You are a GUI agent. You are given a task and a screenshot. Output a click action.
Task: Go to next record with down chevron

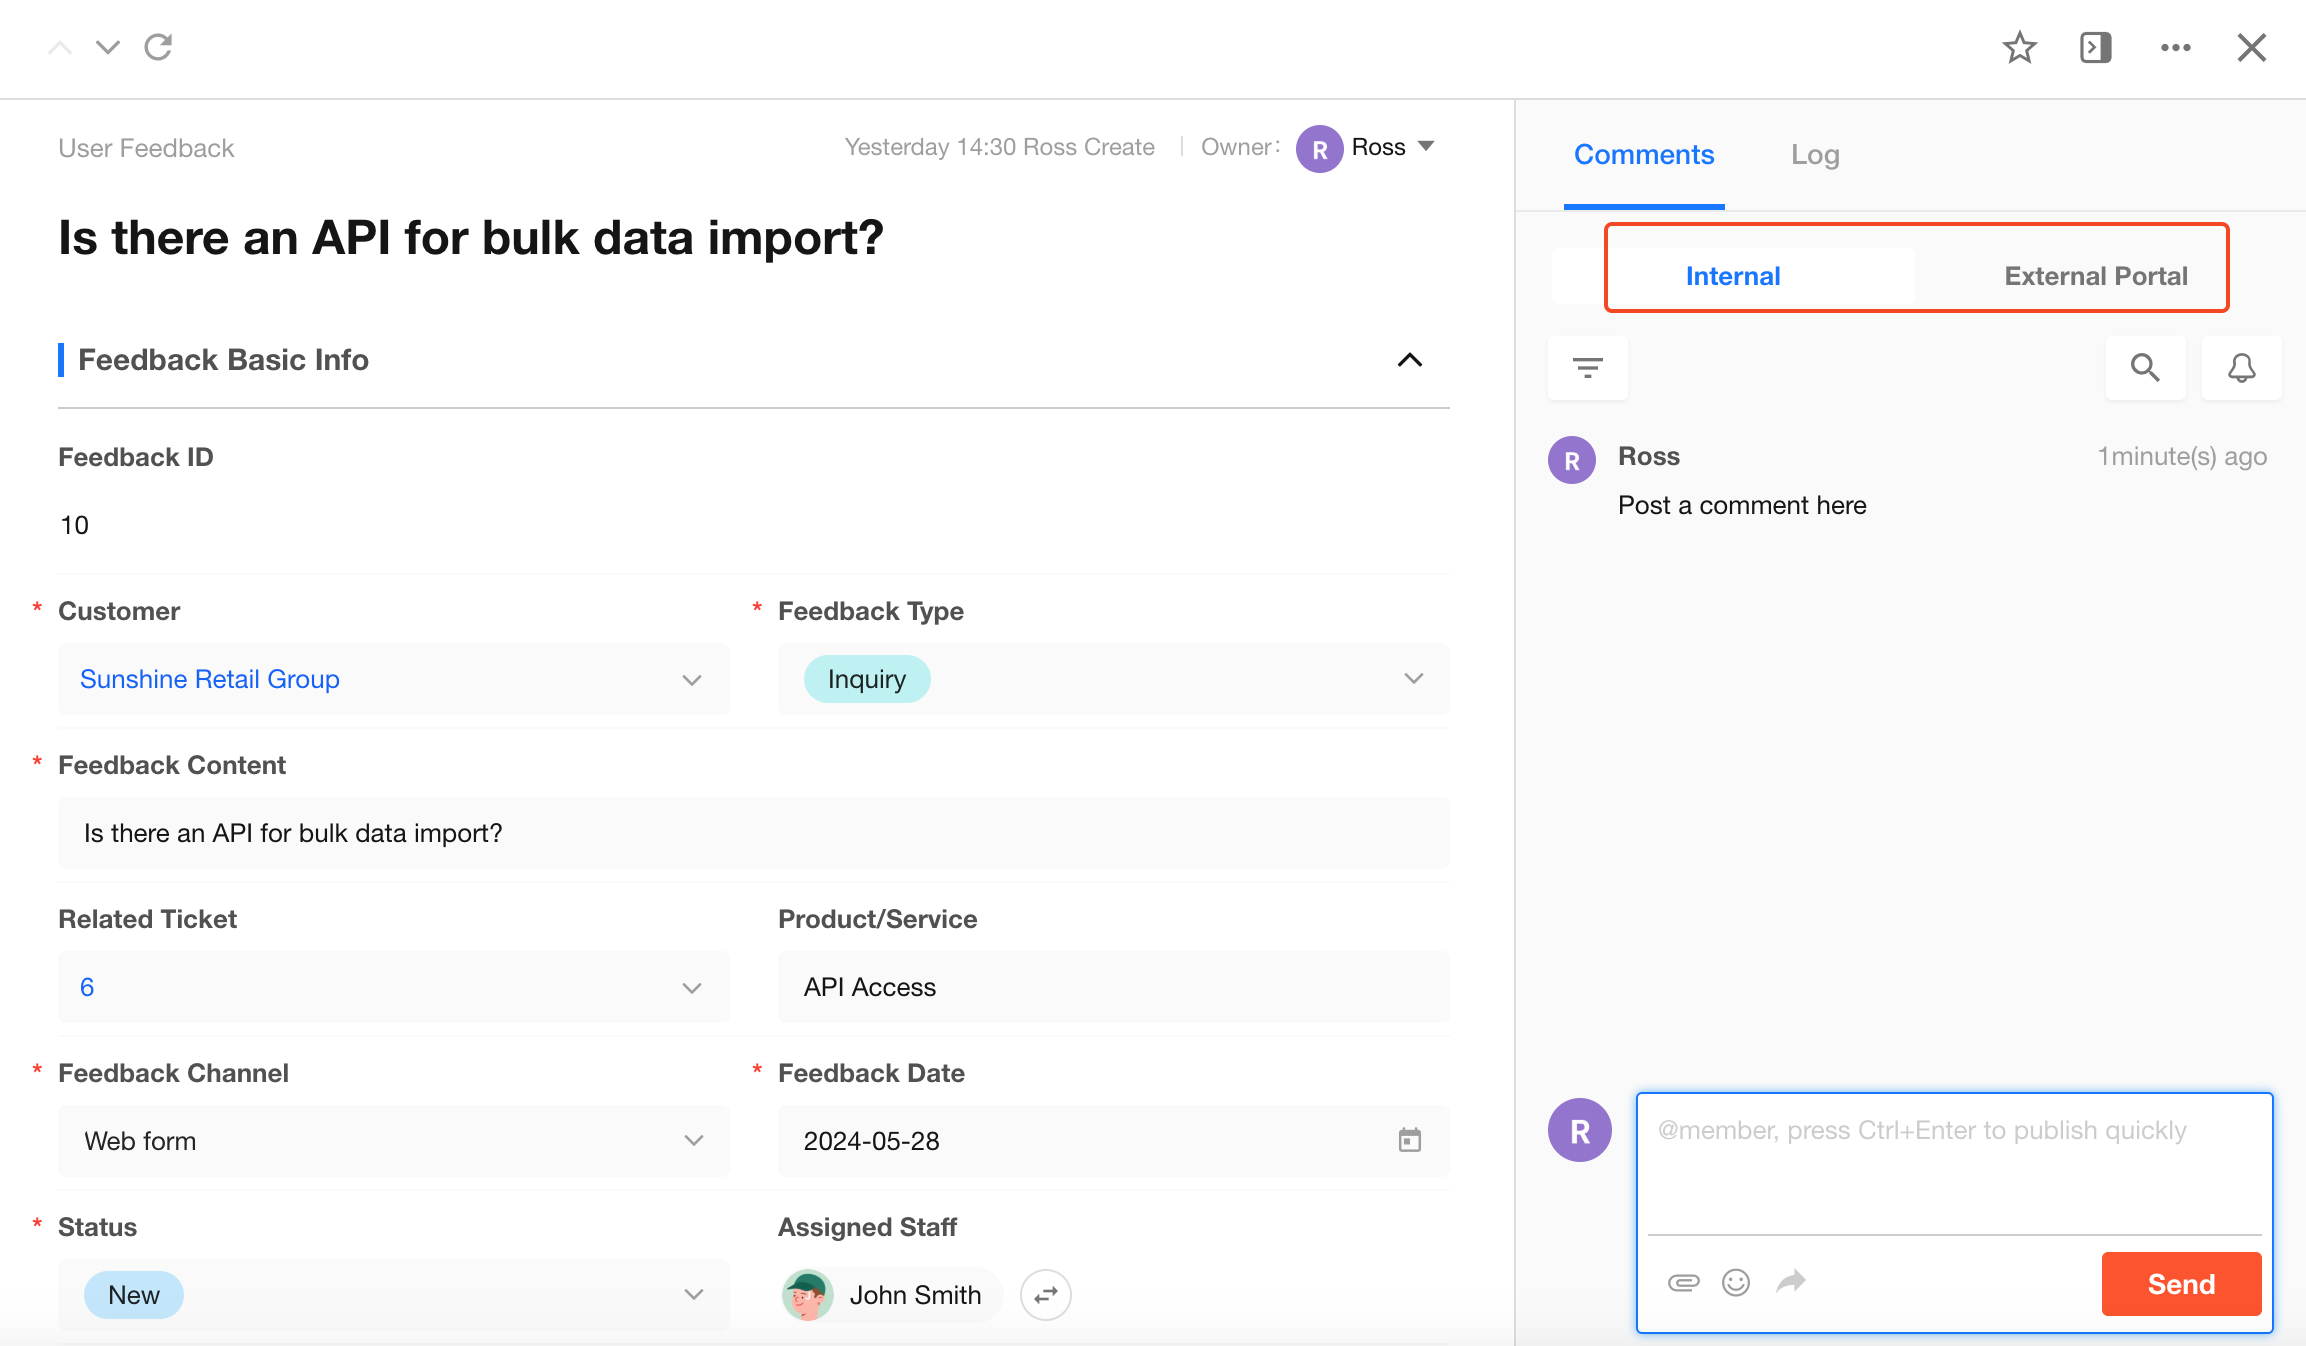pos(108,47)
